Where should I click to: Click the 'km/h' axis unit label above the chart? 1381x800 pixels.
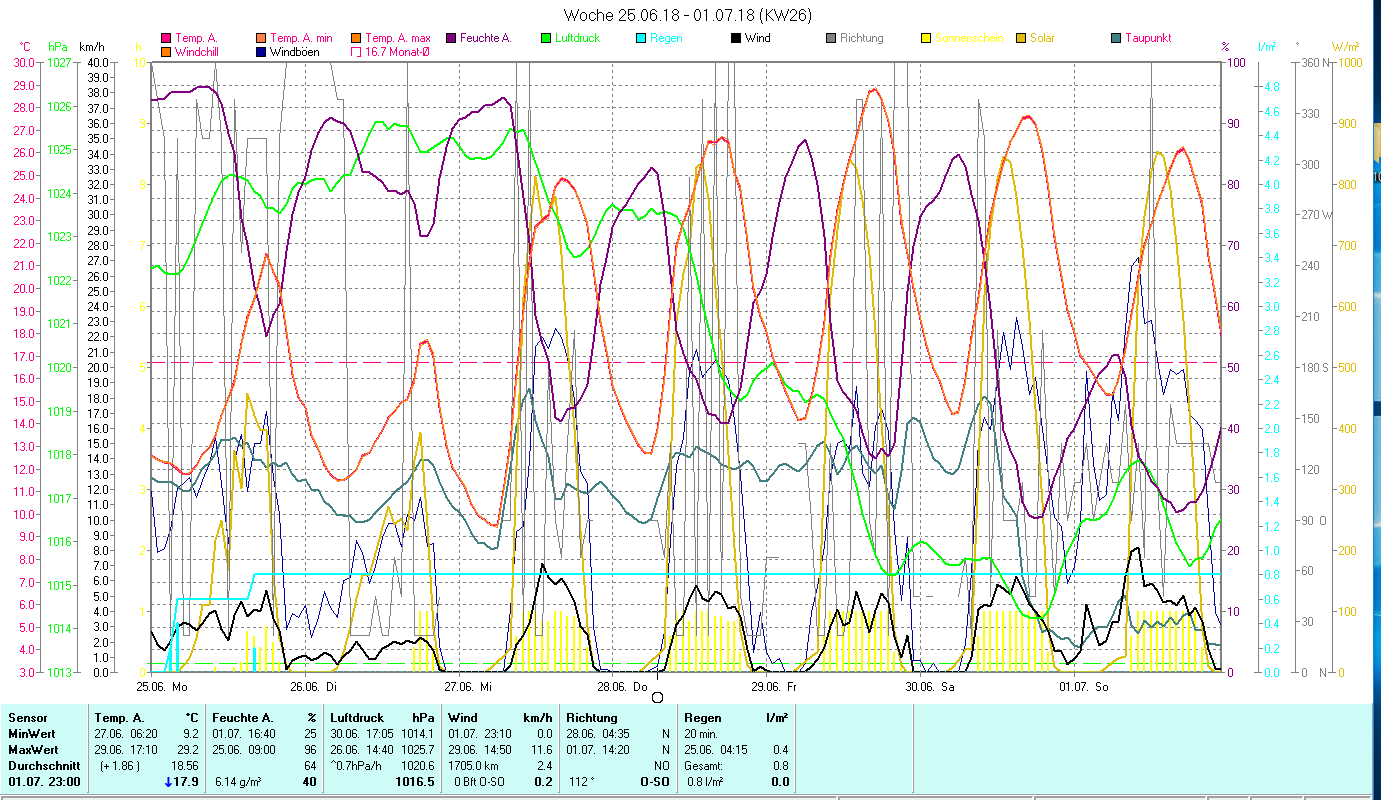(x=91, y=46)
